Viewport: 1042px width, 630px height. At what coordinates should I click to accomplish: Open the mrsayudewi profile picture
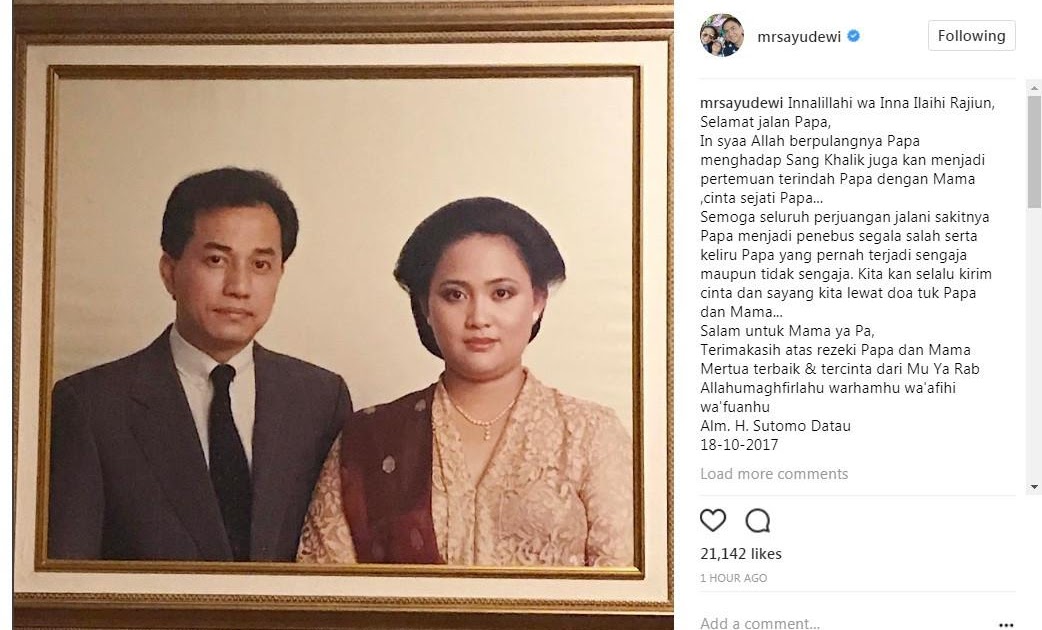point(722,35)
